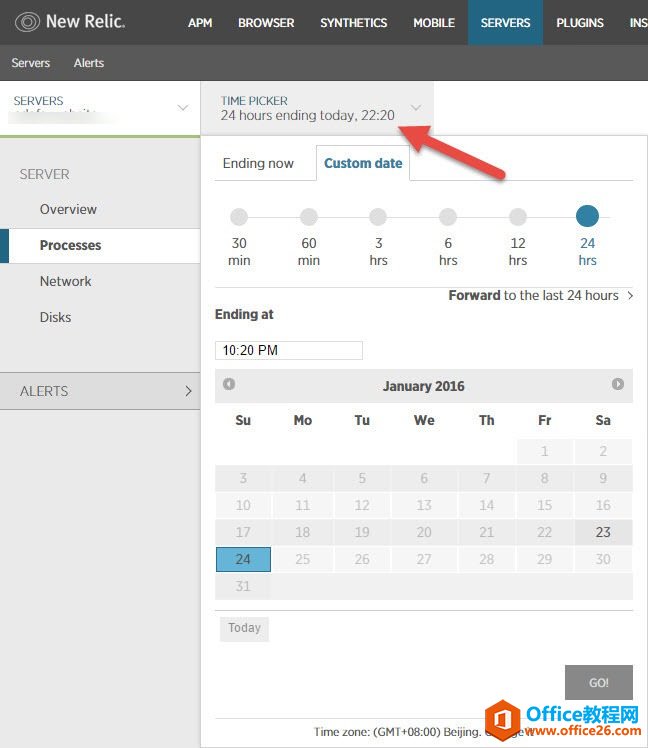Viewport: 648px width, 748px height.
Task: Open the Network server page
Action: (65, 281)
